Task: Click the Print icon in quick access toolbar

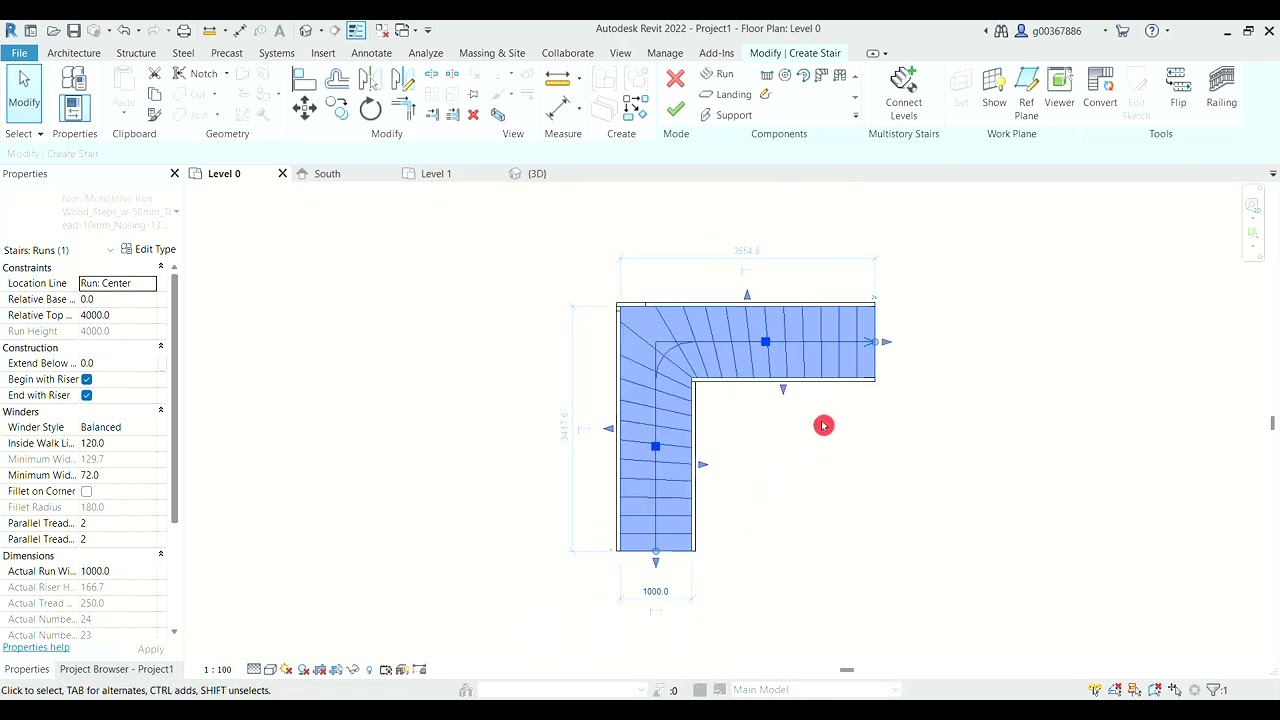Action: pos(184,31)
